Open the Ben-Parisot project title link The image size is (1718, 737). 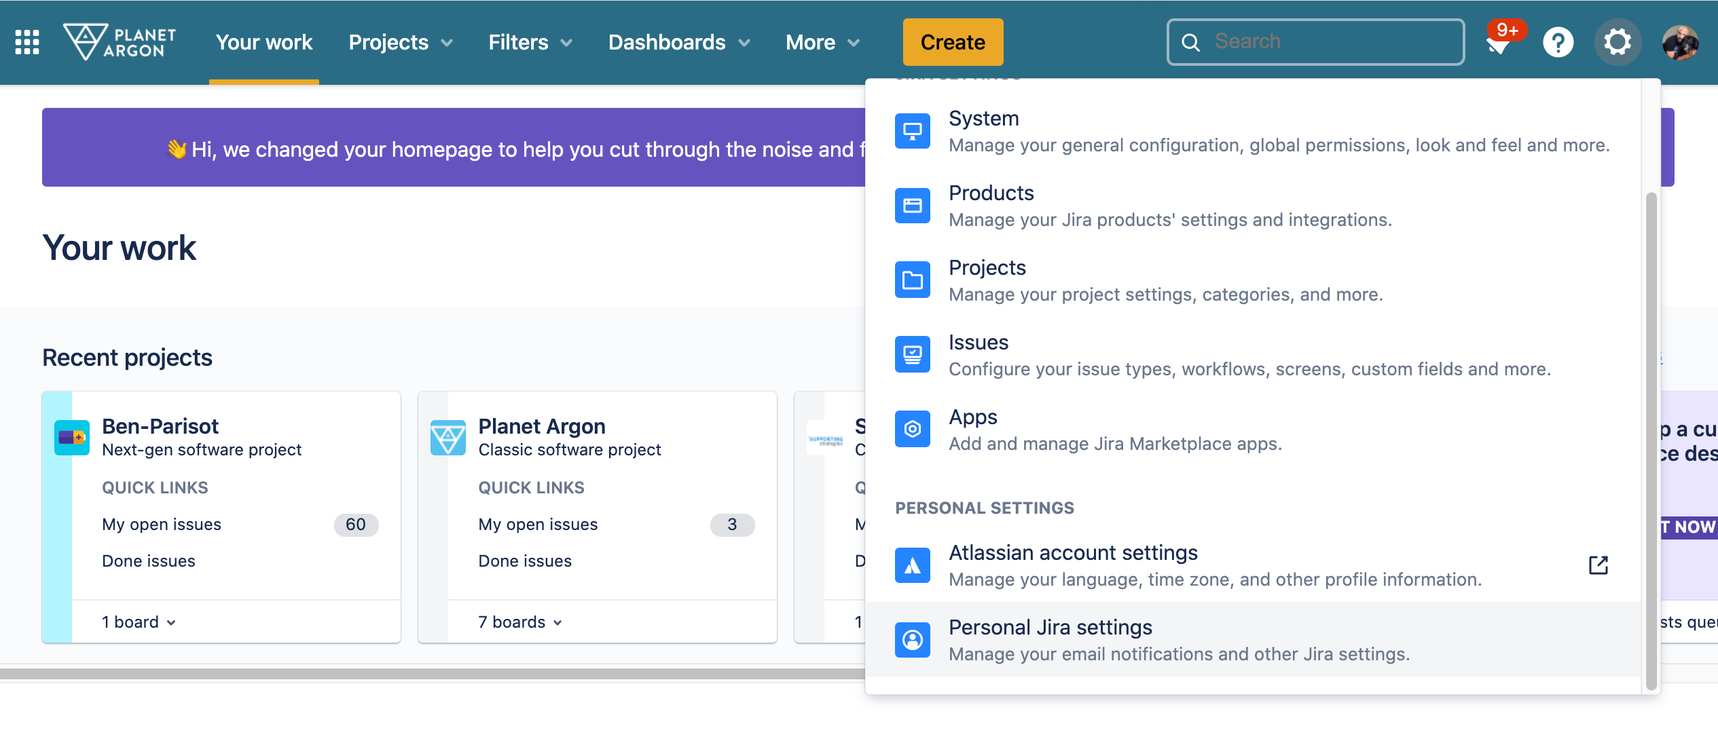click(160, 426)
